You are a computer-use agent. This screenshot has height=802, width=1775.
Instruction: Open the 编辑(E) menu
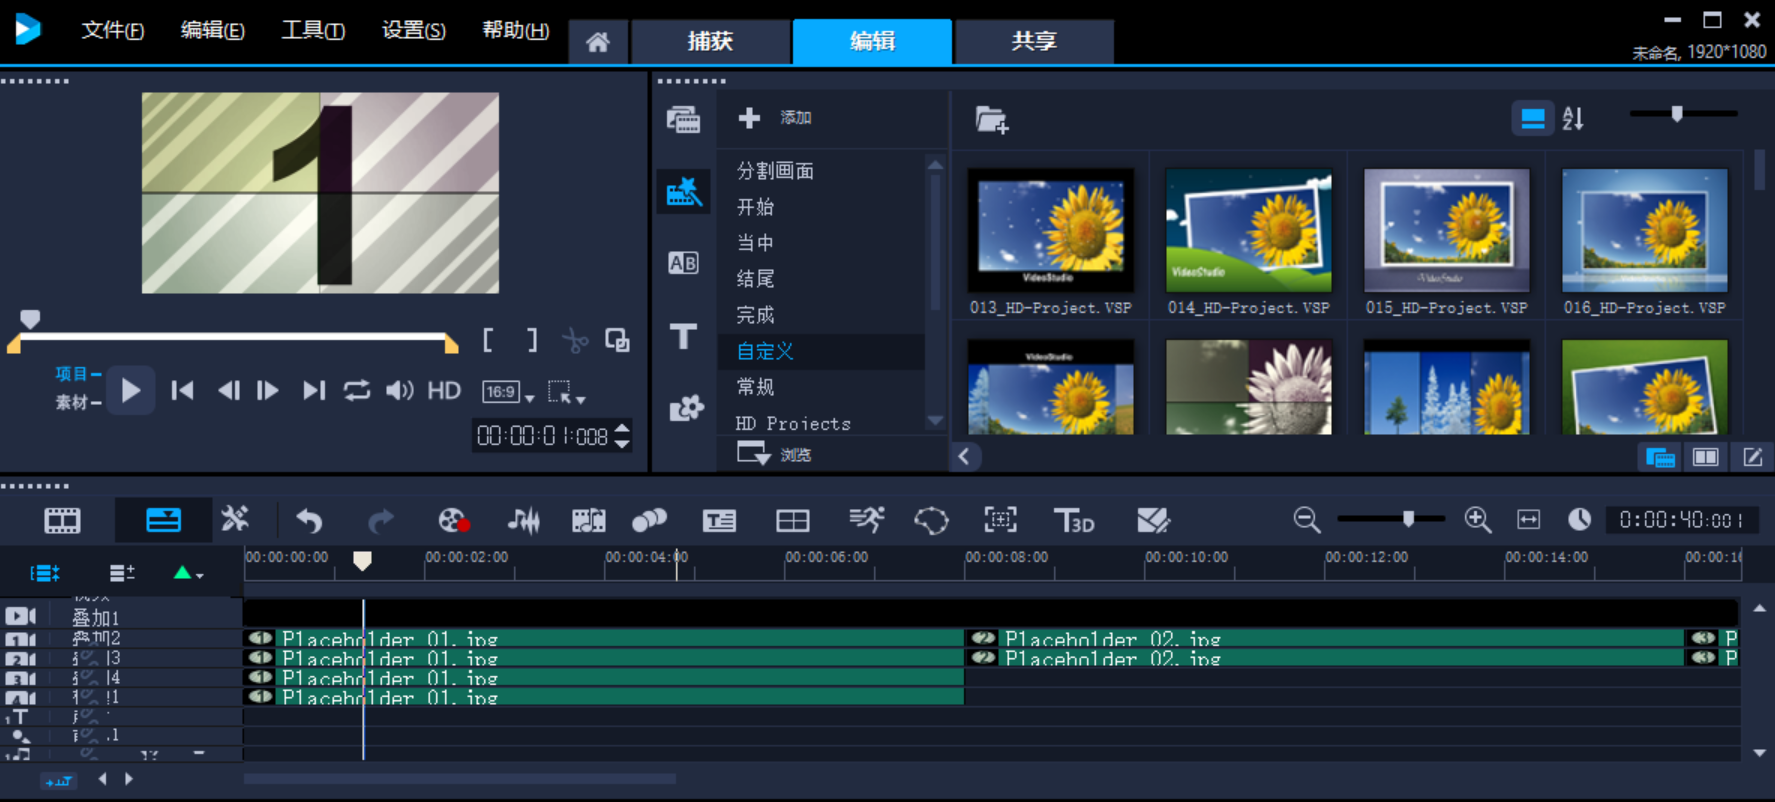[212, 30]
